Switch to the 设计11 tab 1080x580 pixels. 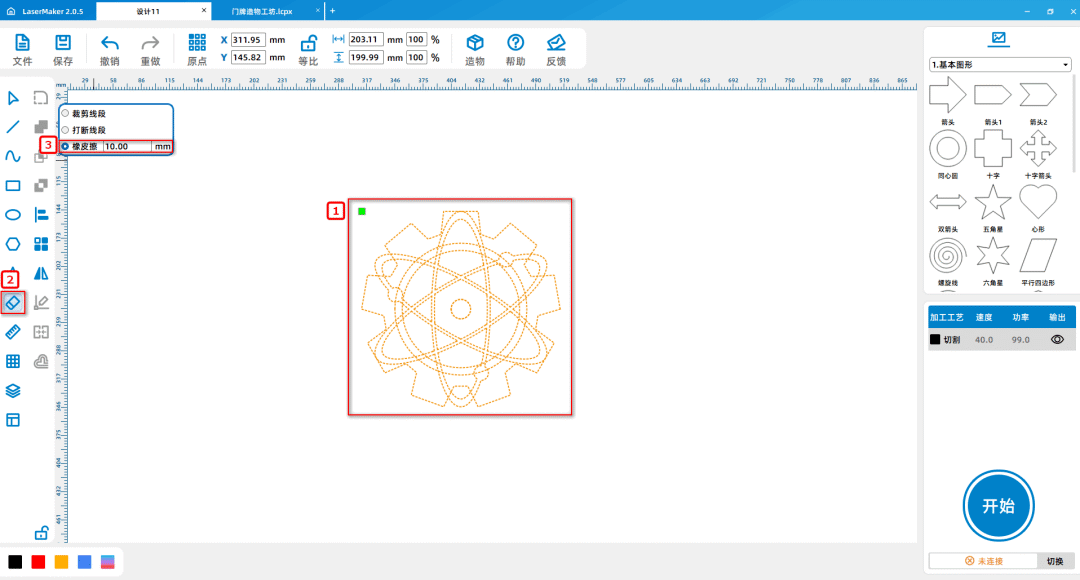click(150, 10)
